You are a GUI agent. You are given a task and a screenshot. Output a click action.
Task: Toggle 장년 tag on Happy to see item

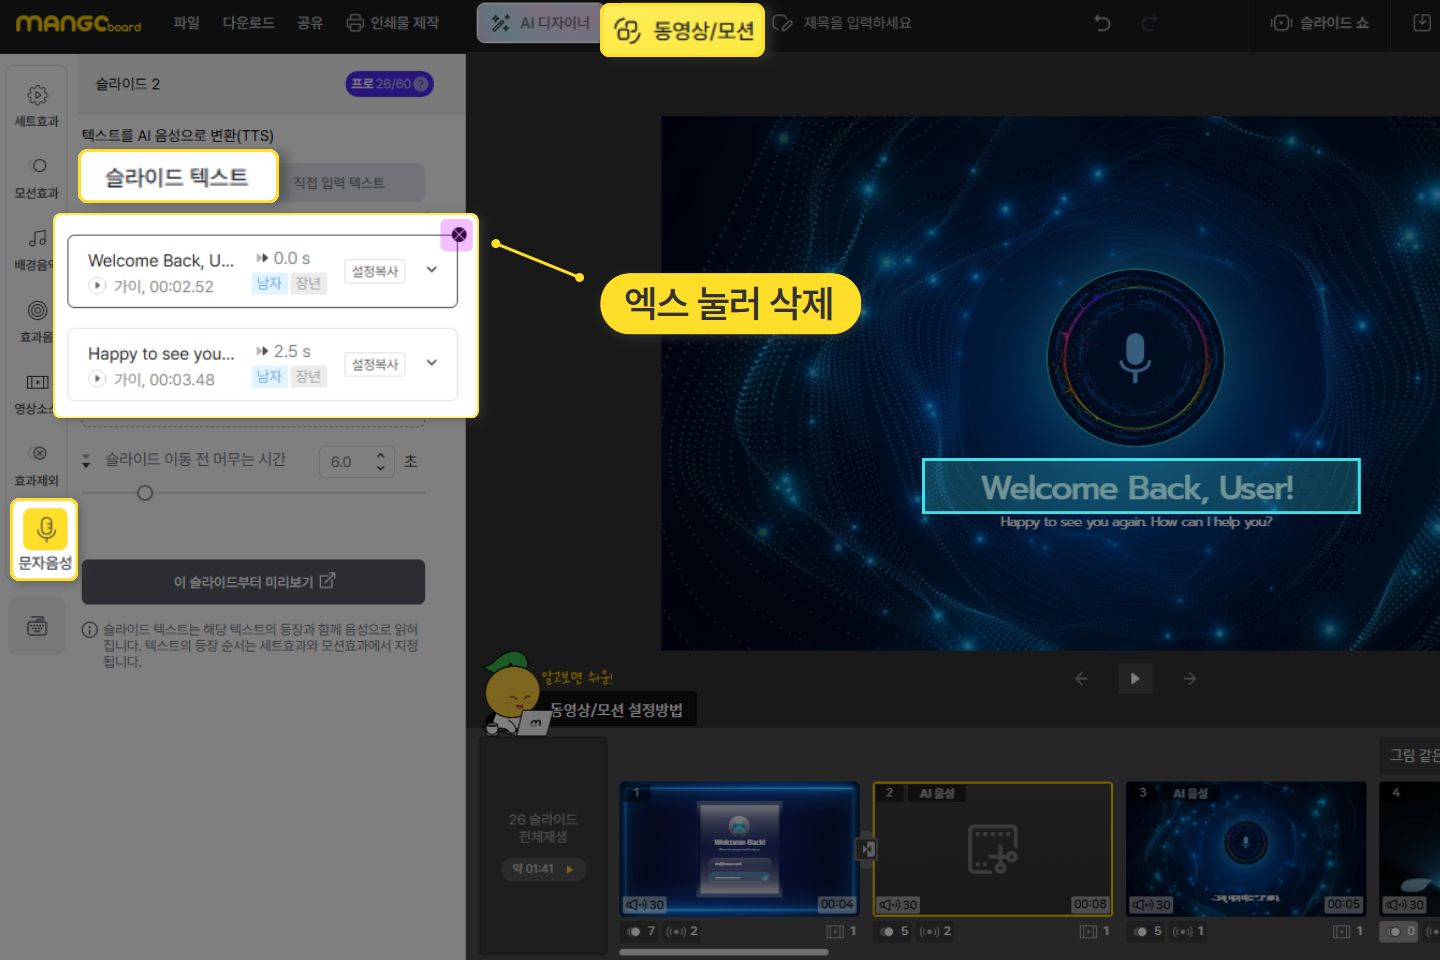pyautogui.click(x=308, y=377)
